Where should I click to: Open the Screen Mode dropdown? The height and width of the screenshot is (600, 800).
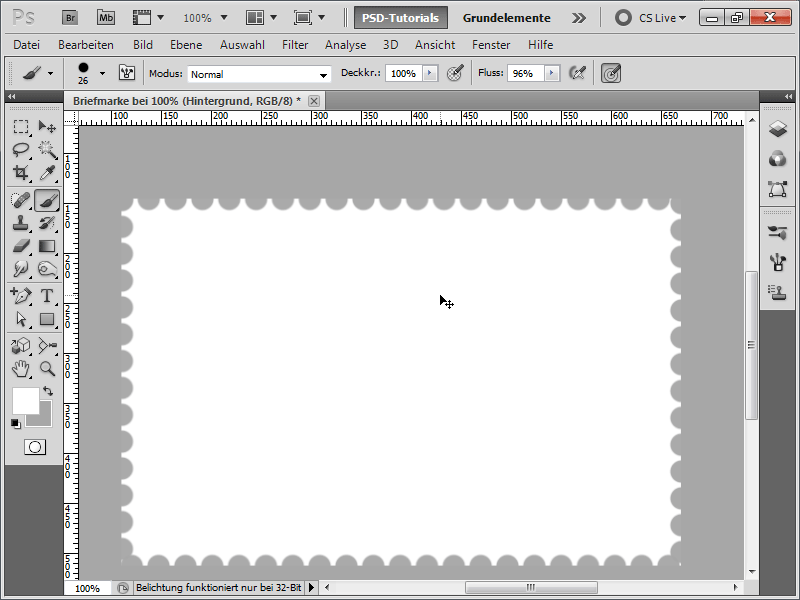[309, 18]
